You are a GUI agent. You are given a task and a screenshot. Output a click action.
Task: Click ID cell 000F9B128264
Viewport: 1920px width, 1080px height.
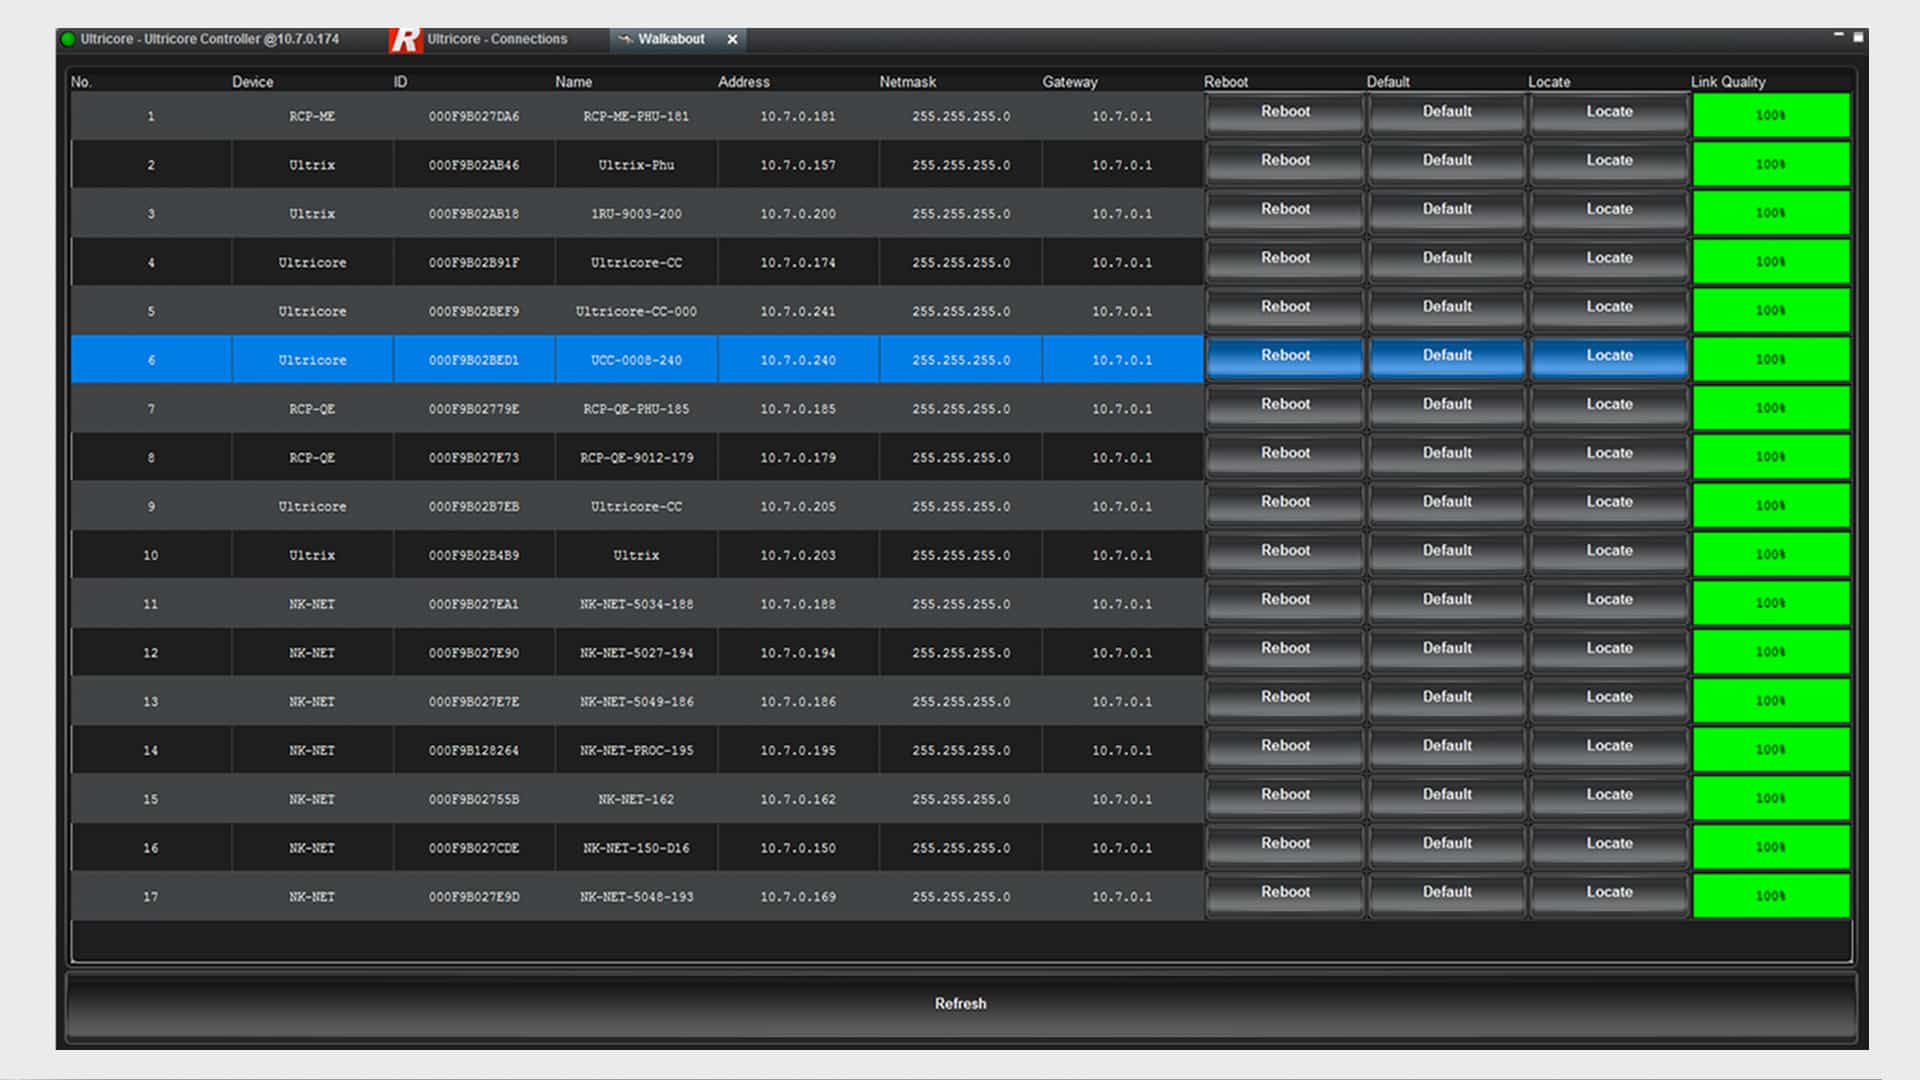474,751
